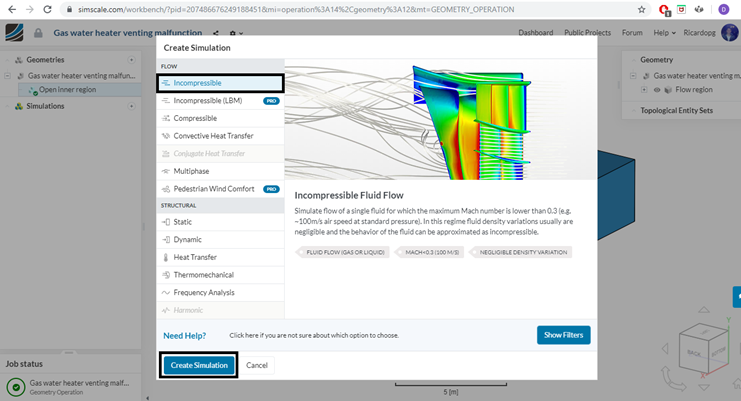Click the orientation cube top arrow
Viewport: 741px width, 401px height.
(x=704, y=310)
